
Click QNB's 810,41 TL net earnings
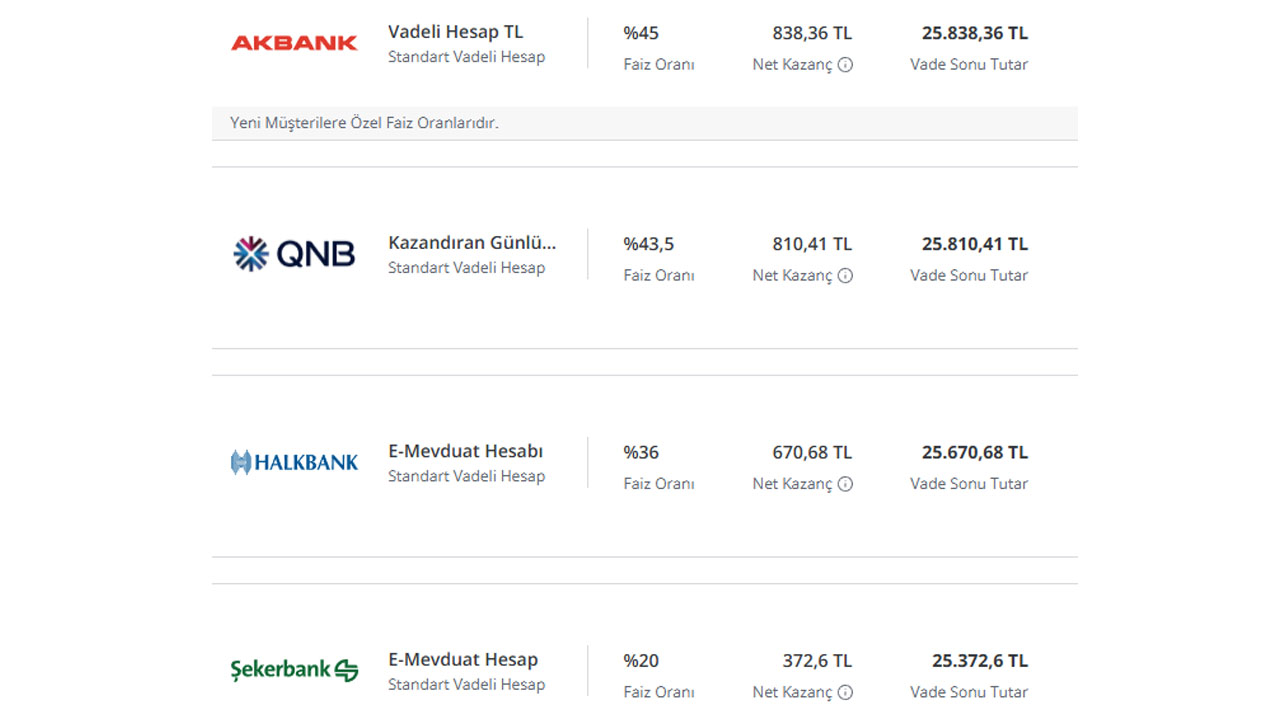(812, 244)
